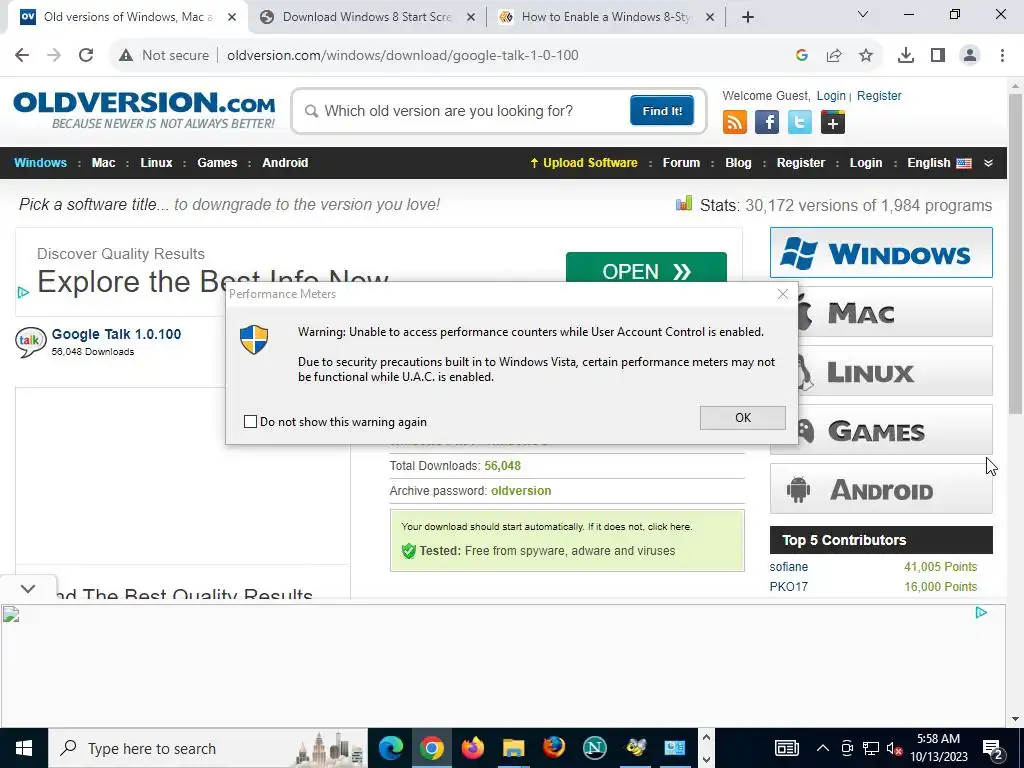Open Firefox from taskbar
The image size is (1024, 768).
click(x=473, y=748)
